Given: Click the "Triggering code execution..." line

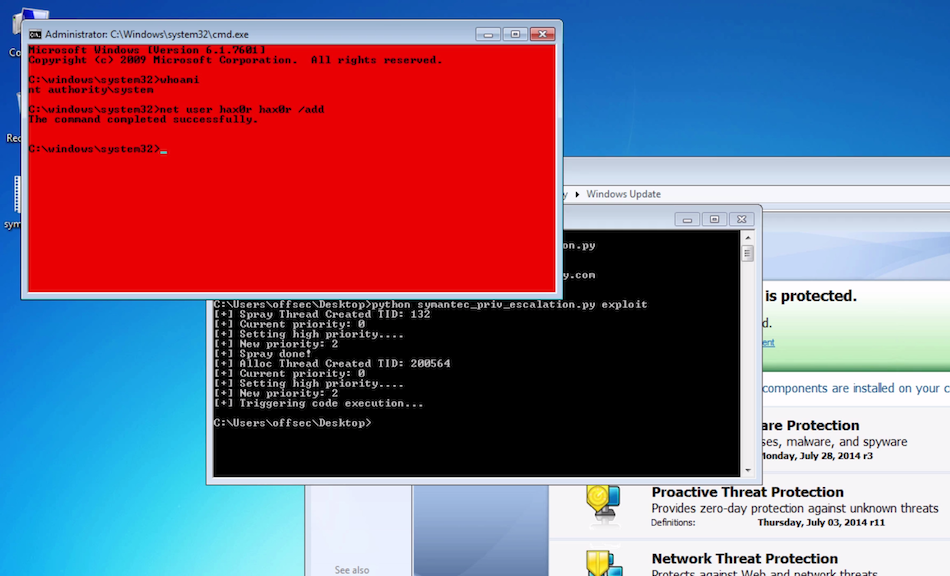Looking at the screenshot, I should pyautogui.click(x=319, y=403).
